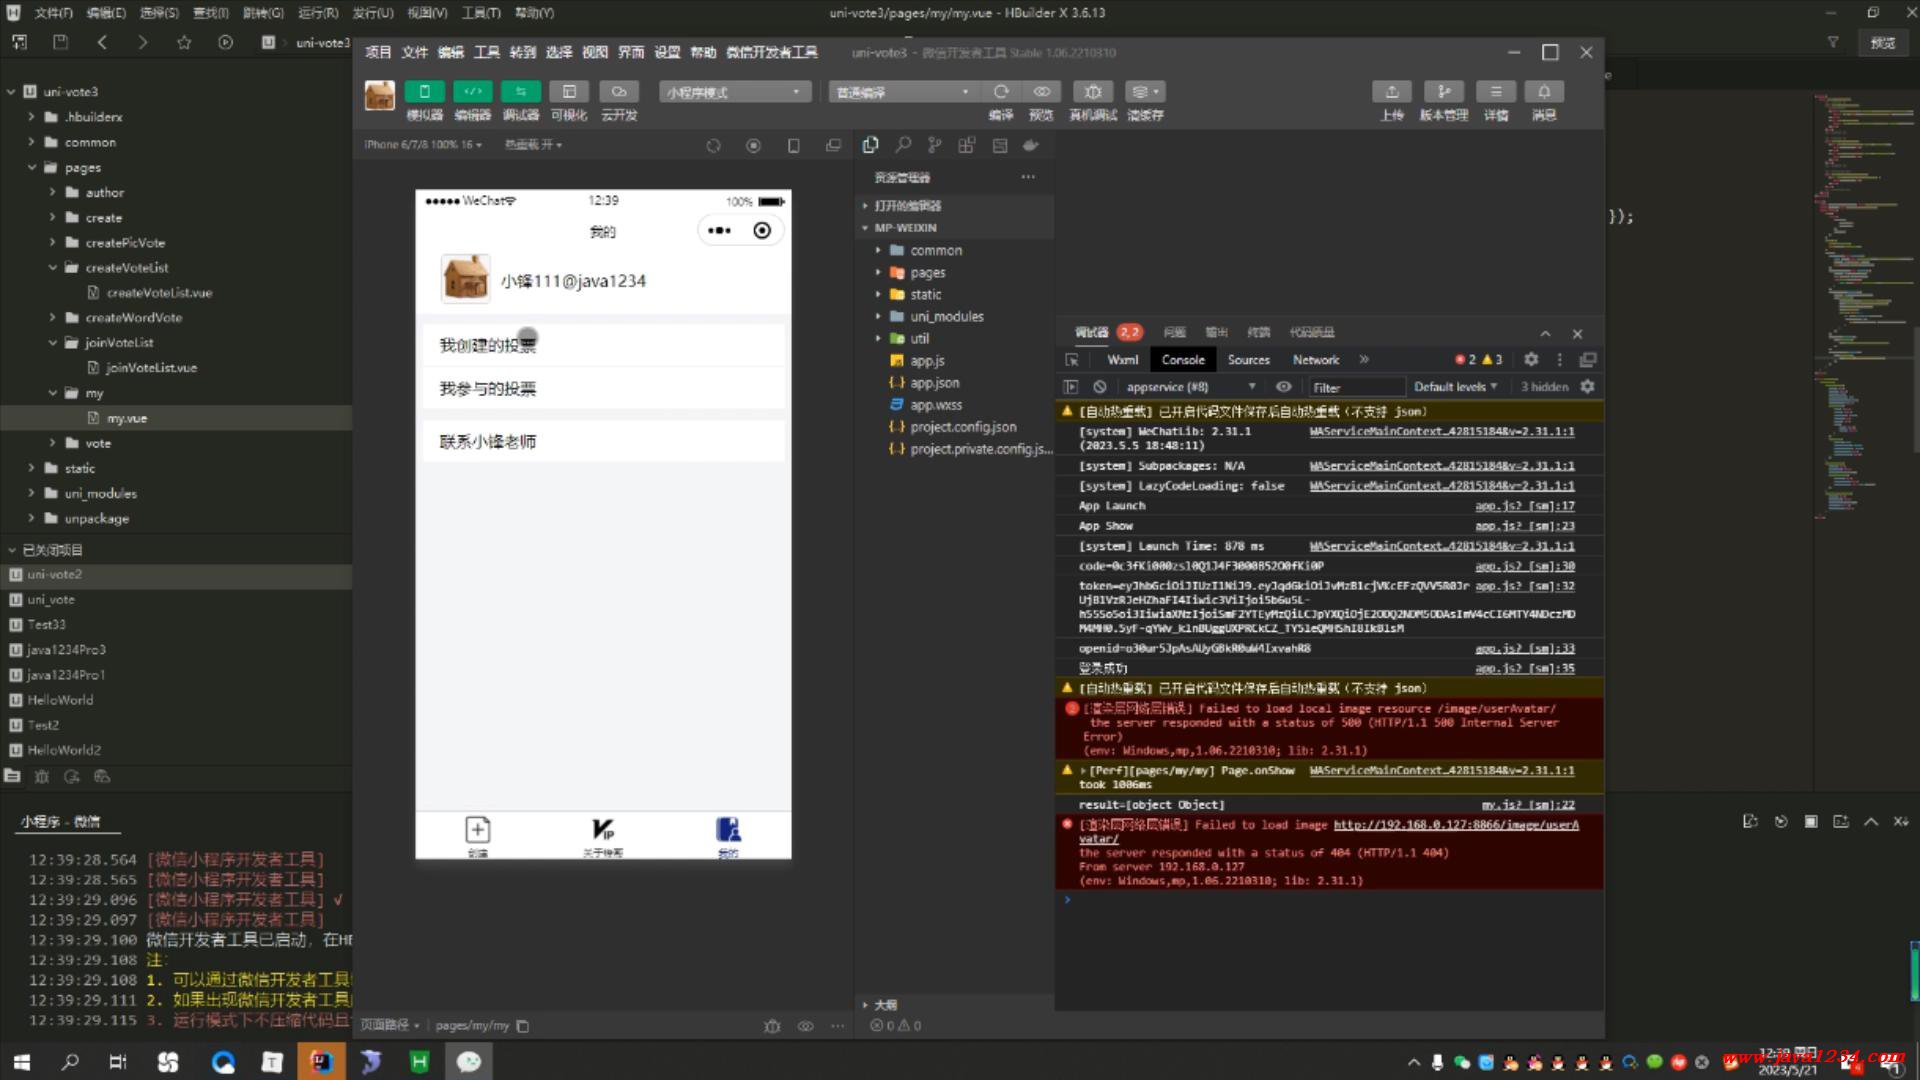The image size is (1920, 1080).
Task: Toggle the 可视化 visualization button
Action: click(x=569, y=92)
